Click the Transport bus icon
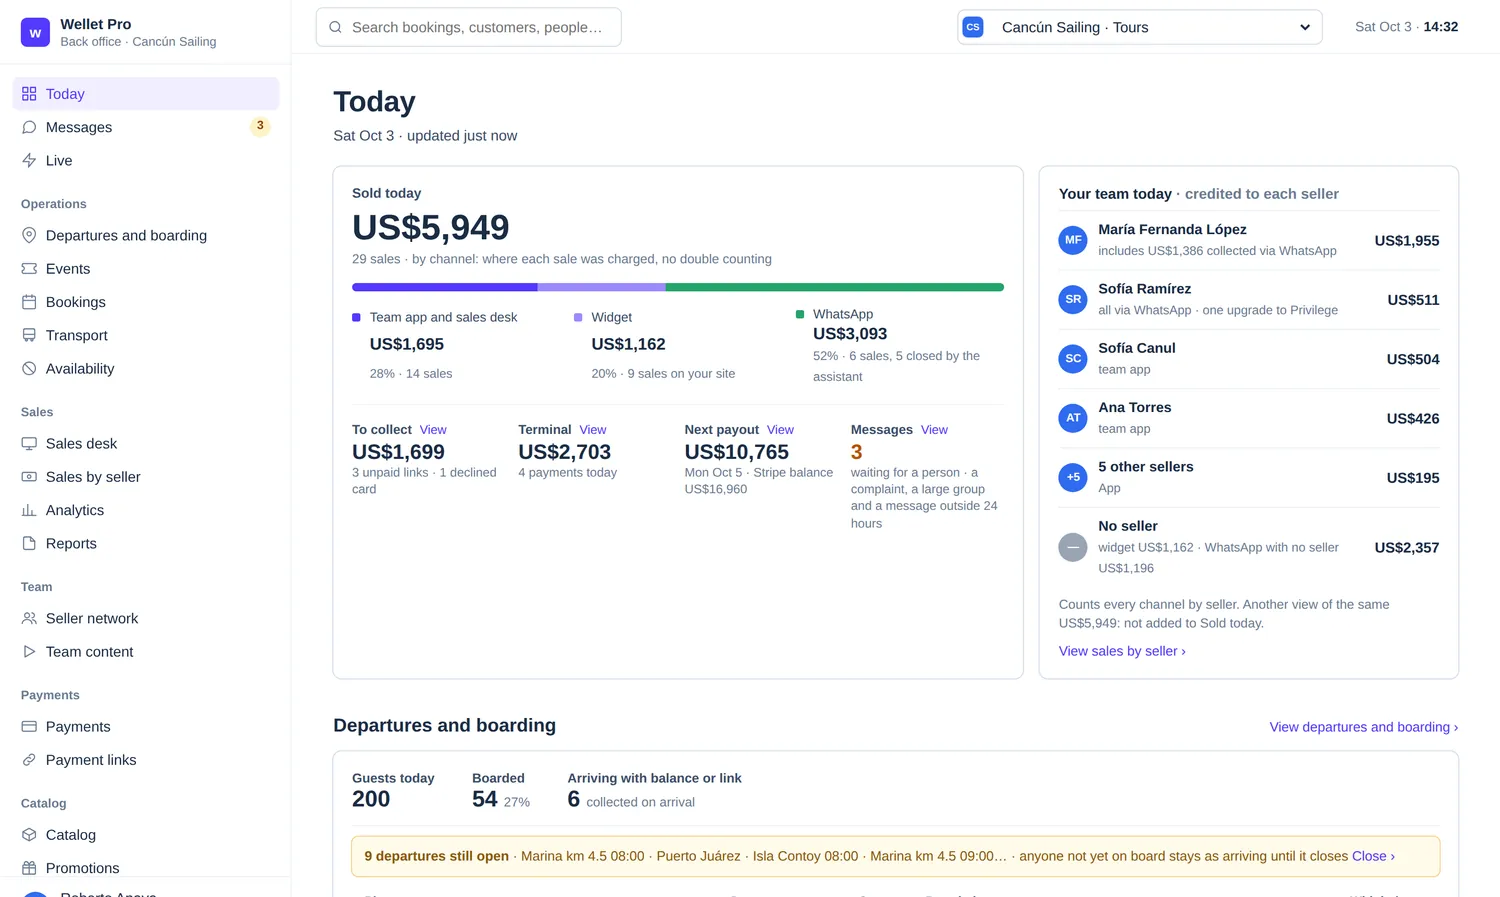The width and height of the screenshot is (1500, 897). 29,335
